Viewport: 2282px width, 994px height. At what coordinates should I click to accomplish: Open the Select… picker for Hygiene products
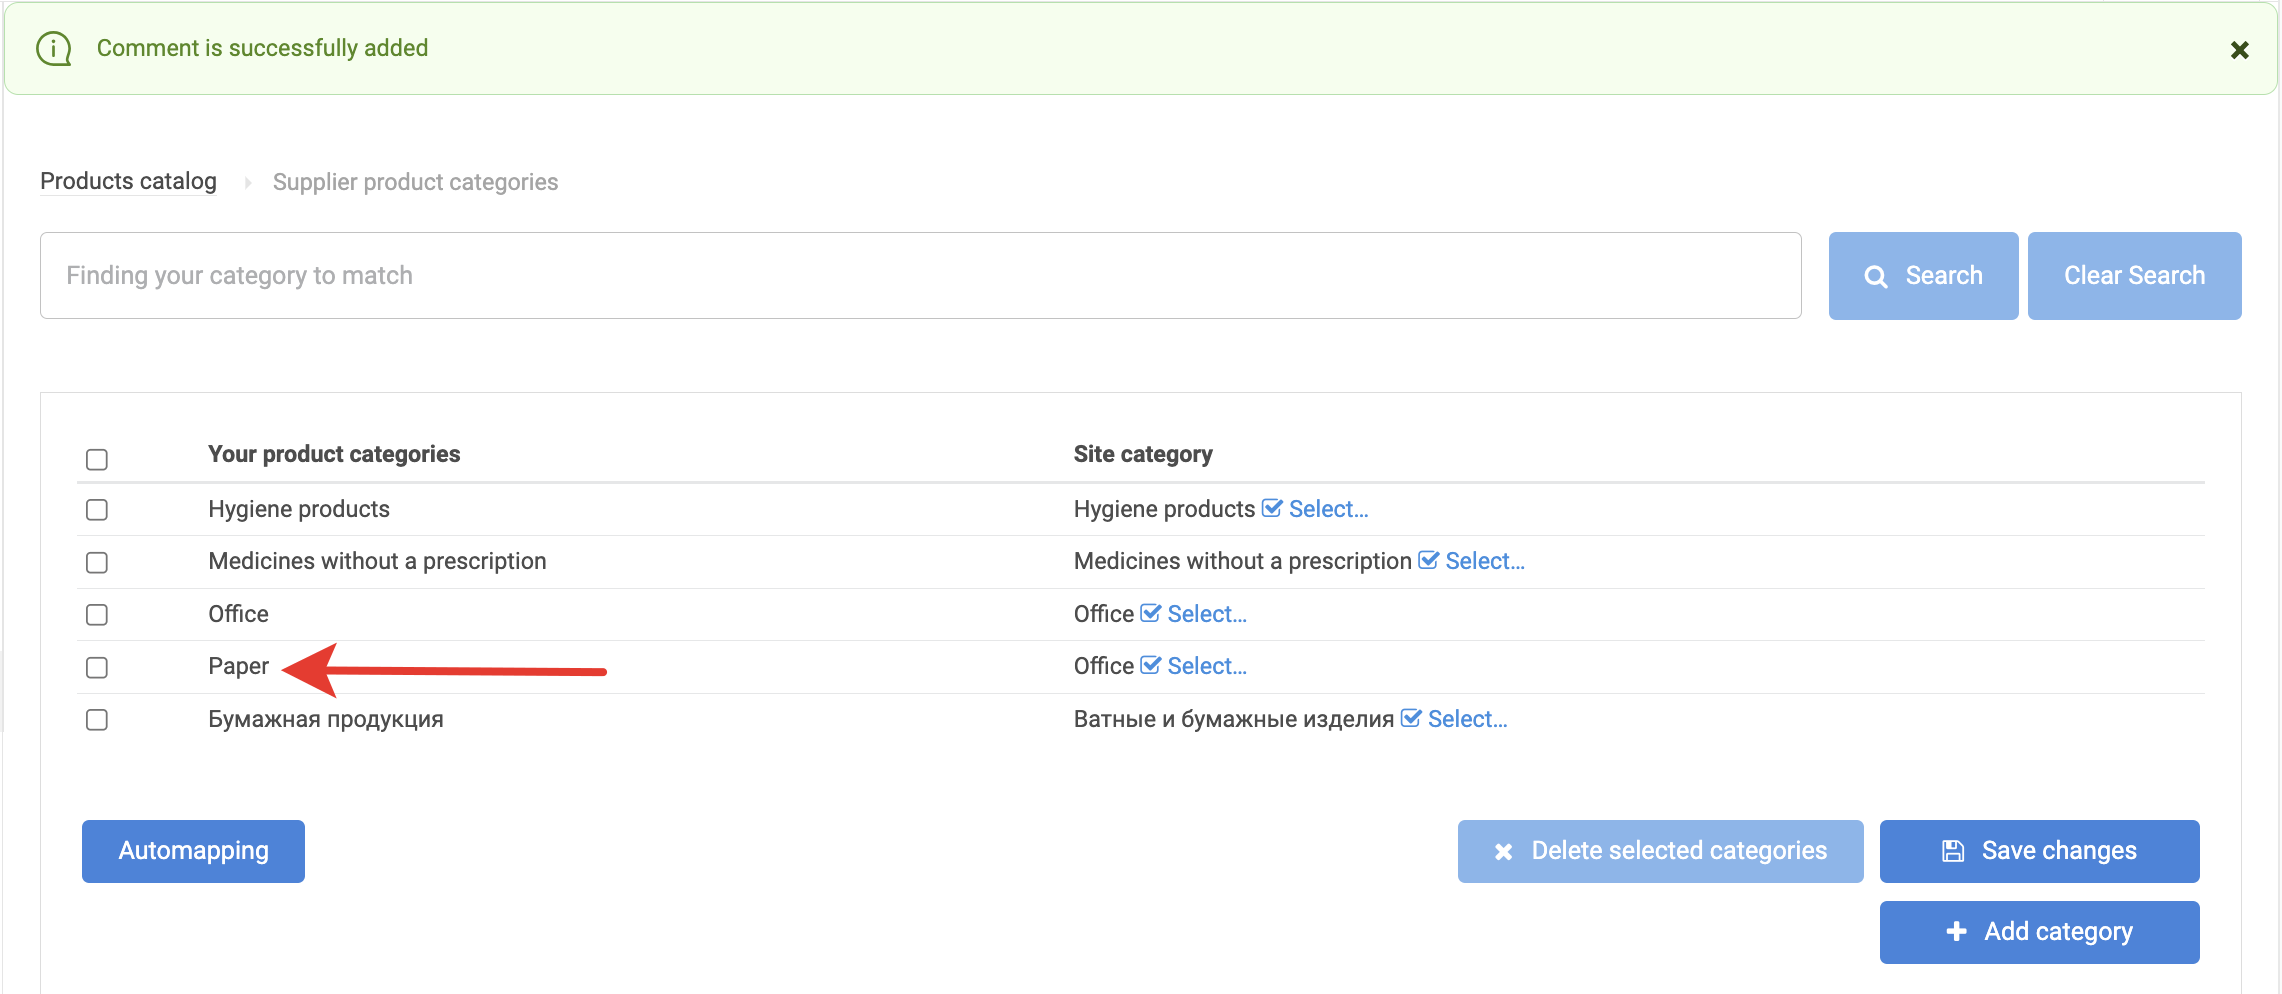[1328, 509]
